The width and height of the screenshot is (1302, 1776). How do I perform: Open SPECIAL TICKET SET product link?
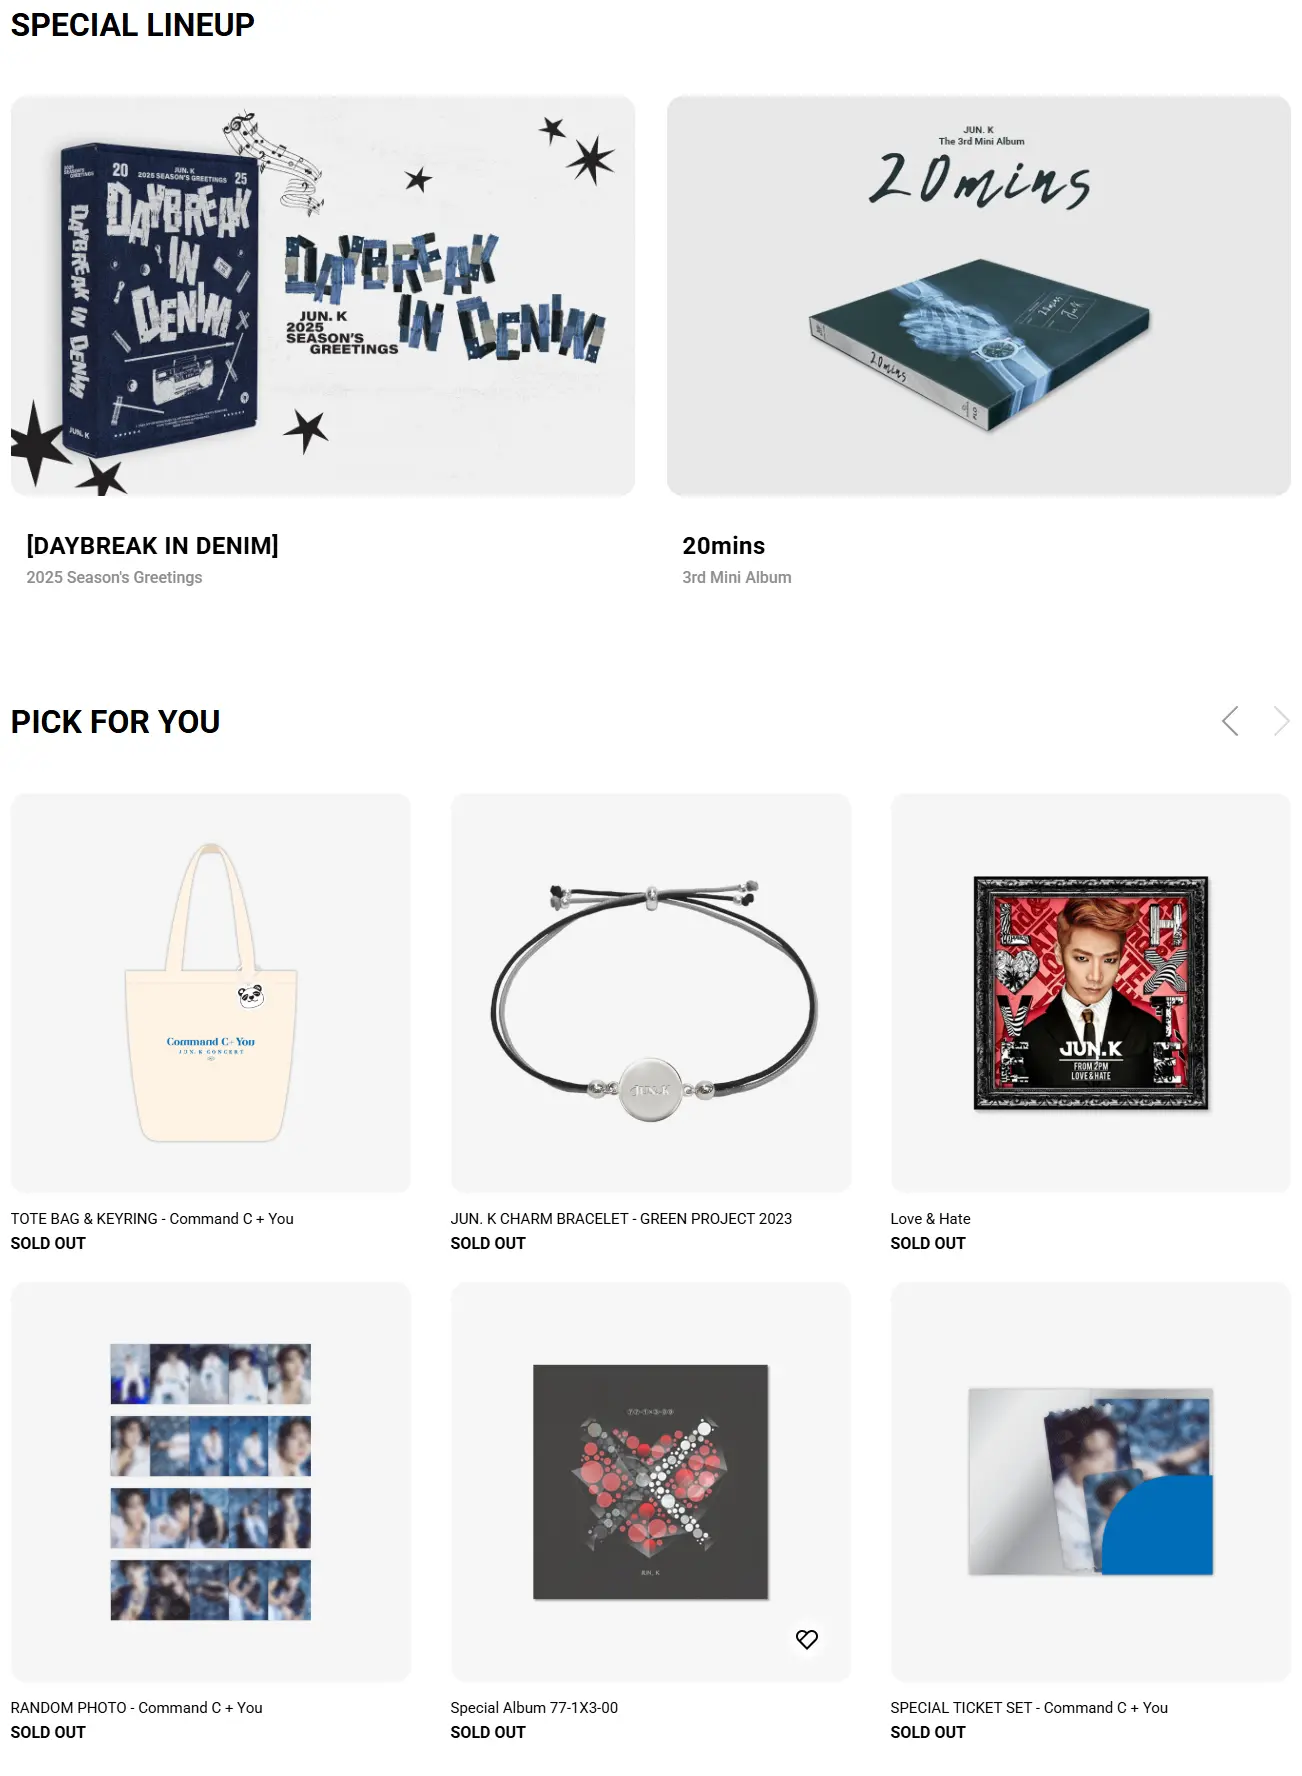(x=1029, y=1708)
